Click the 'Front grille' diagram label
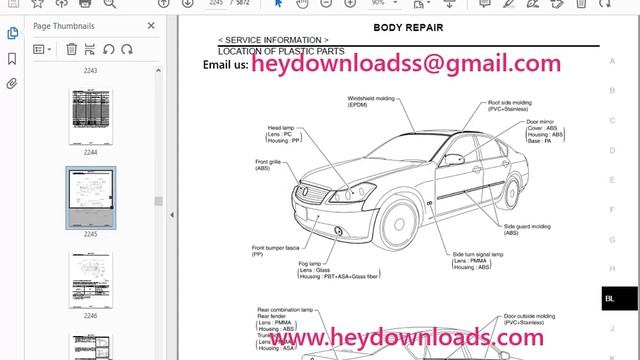 pyautogui.click(x=268, y=162)
